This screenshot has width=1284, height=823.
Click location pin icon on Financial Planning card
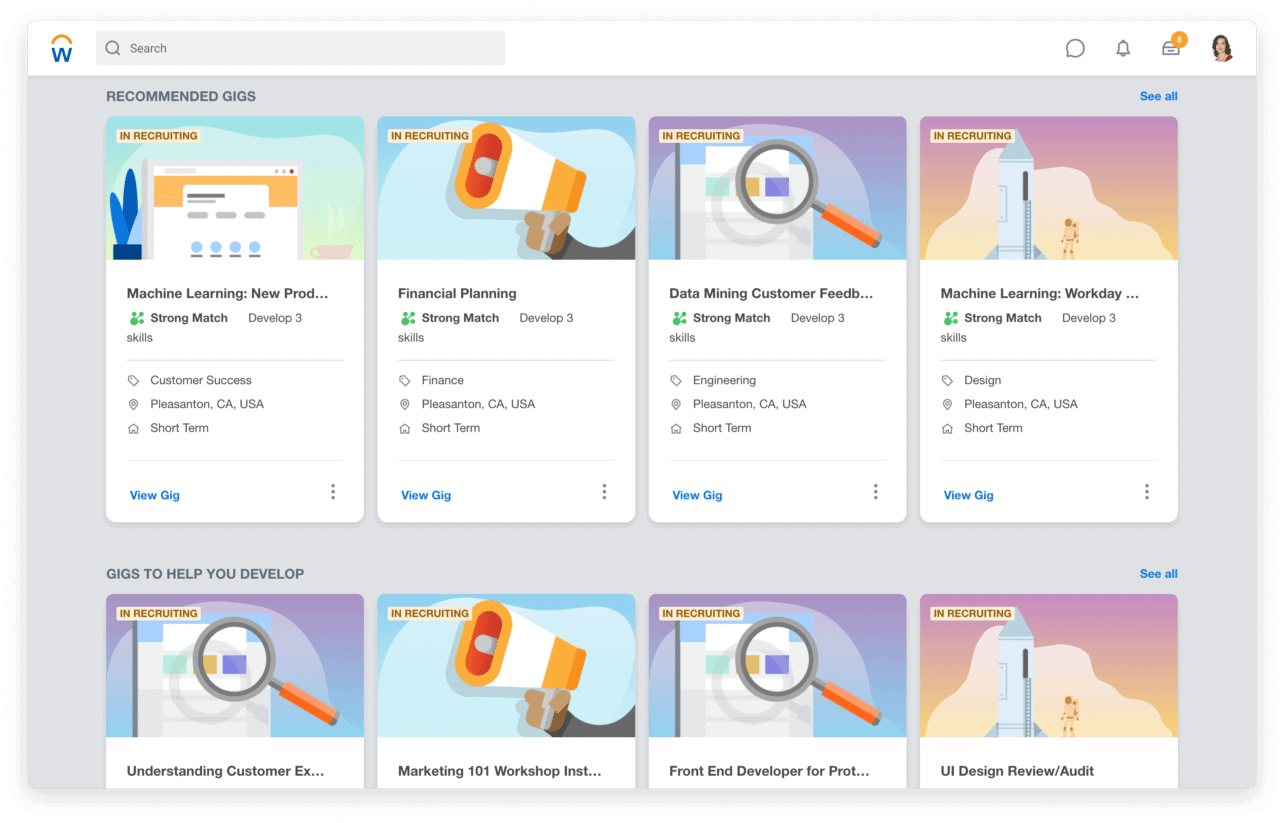(405, 405)
